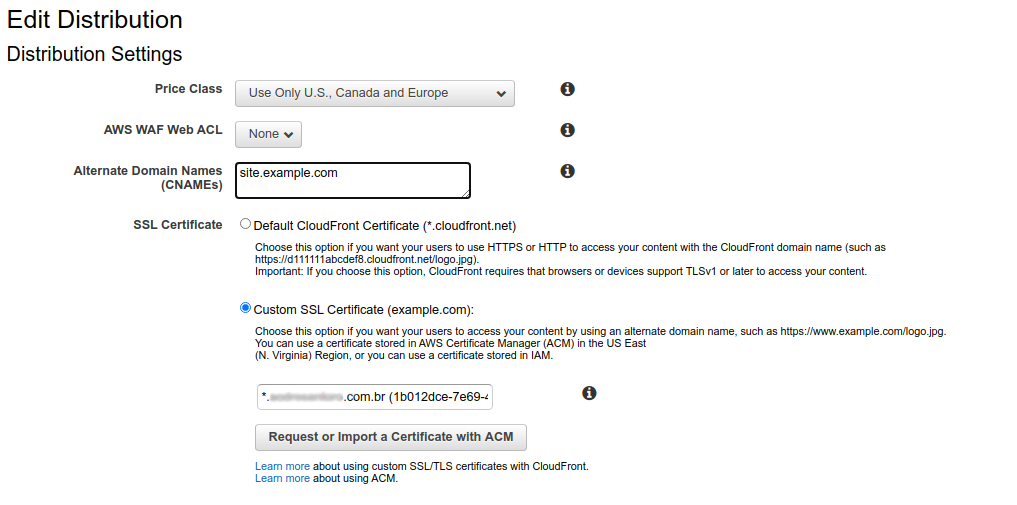Click the info icon beside Price Class

pos(567,89)
